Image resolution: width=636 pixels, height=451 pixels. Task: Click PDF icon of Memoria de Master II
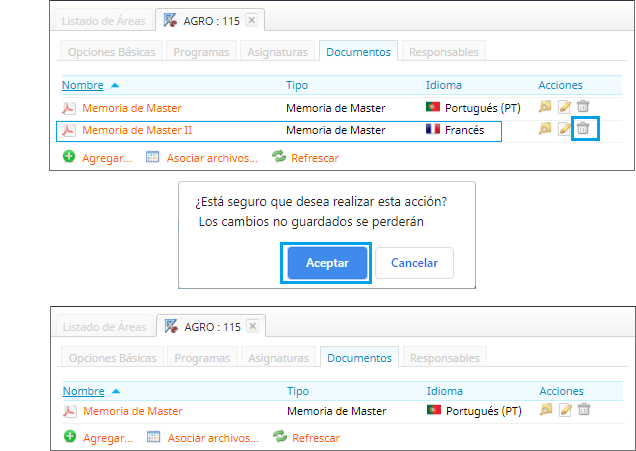(x=69, y=130)
